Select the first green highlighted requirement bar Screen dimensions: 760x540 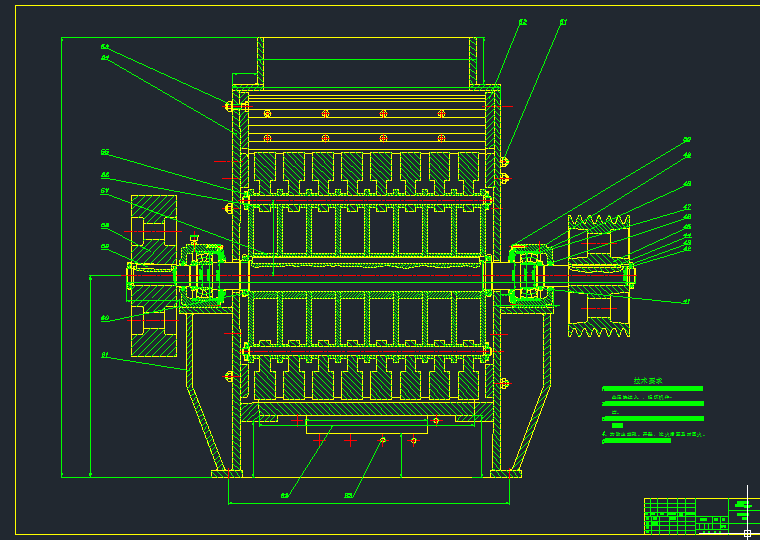pyautogui.click(x=652, y=389)
